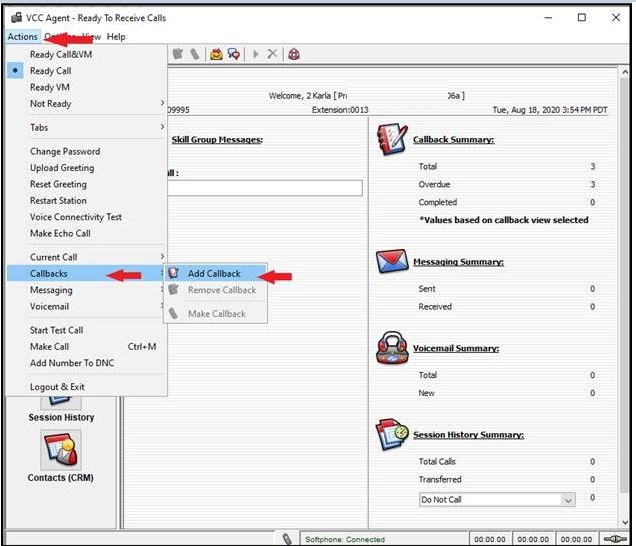Screen dimensions: 636x546
Task: Click the chat bubbles toolbar icon
Action: (x=233, y=54)
